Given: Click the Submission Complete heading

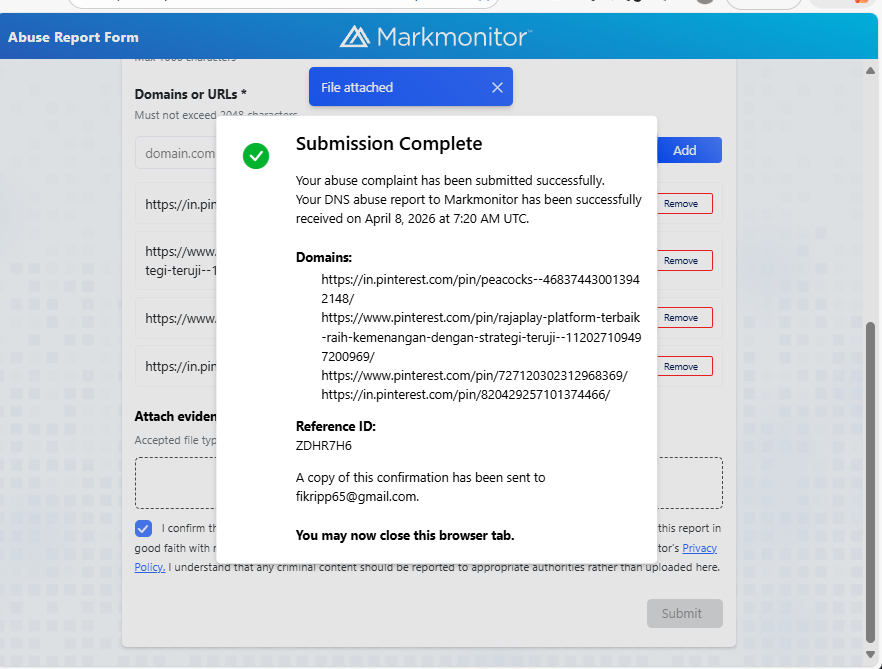Looking at the screenshot, I should (x=389, y=143).
